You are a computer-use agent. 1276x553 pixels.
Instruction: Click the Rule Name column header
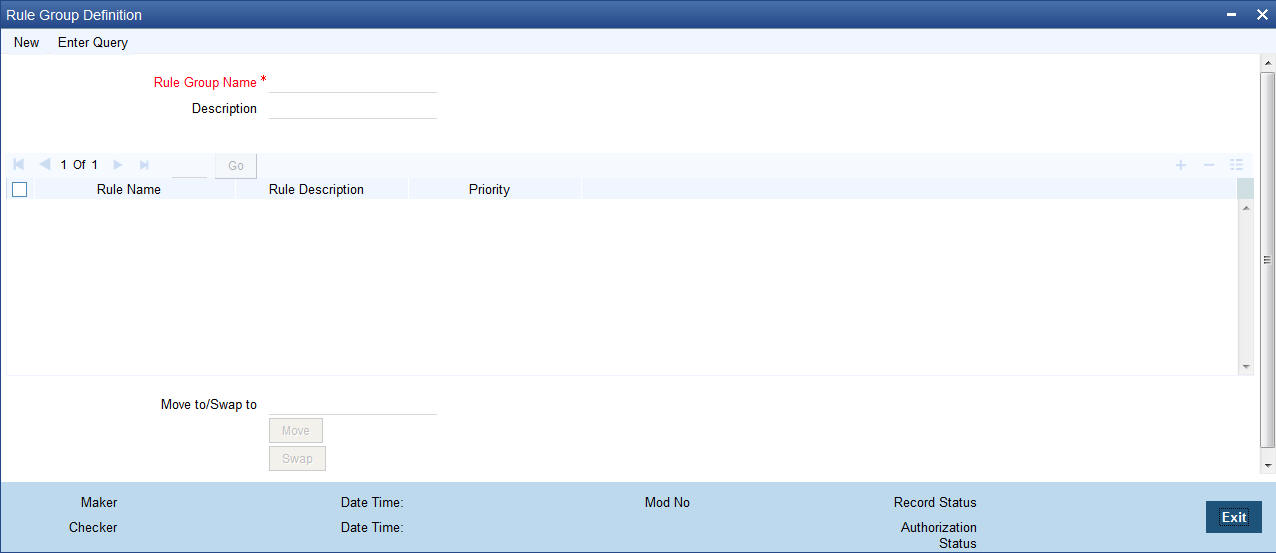[129, 189]
